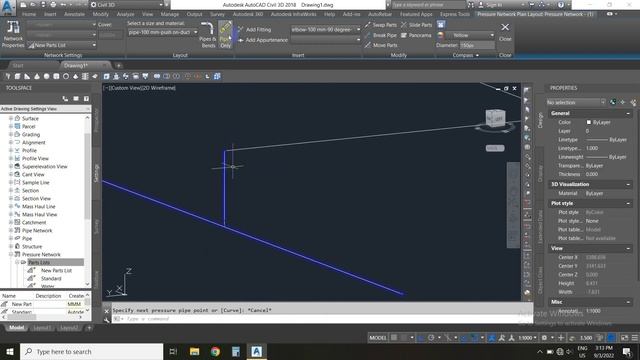This screenshot has width=640, height=360.
Task: Expand the Pipe Network tree node
Action: pyautogui.click(x=11, y=231)
